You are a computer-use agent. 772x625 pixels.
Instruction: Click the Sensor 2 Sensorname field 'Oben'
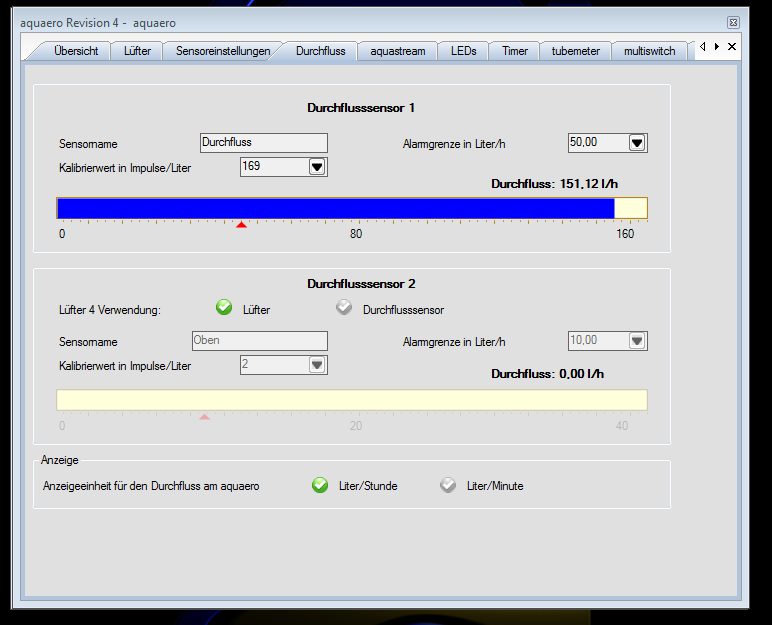pos(260,341)
